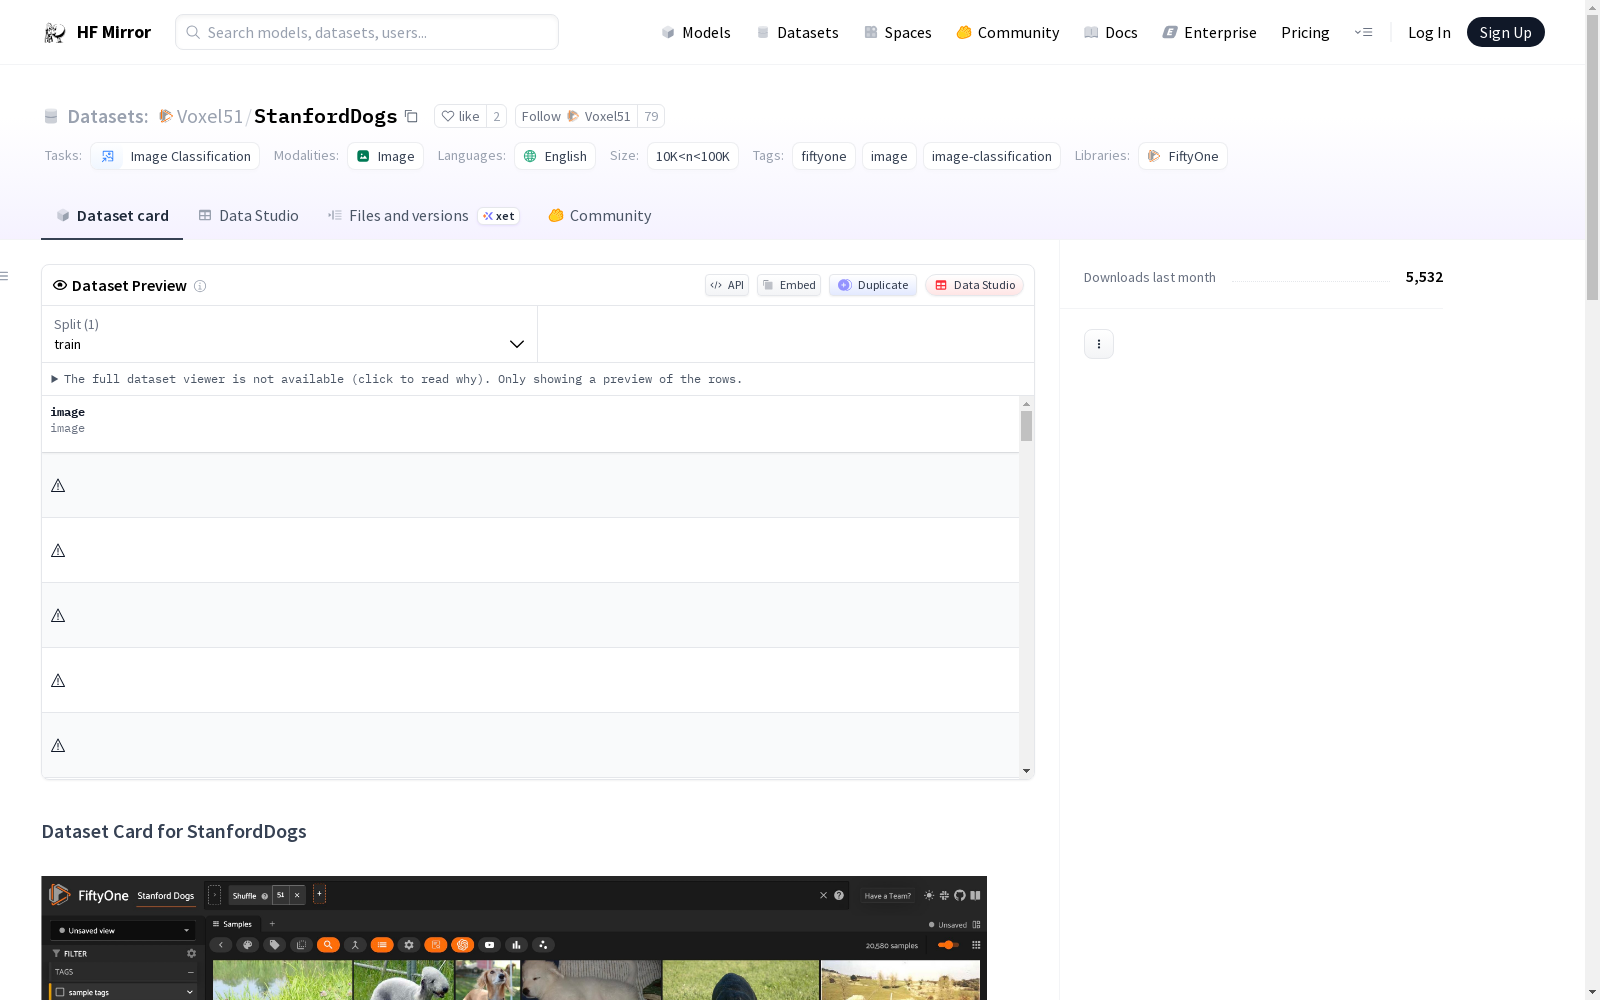The image size is (1600, 1000).
Task: Switch to the Data Studio tab
Action: [x=248, y=216]
